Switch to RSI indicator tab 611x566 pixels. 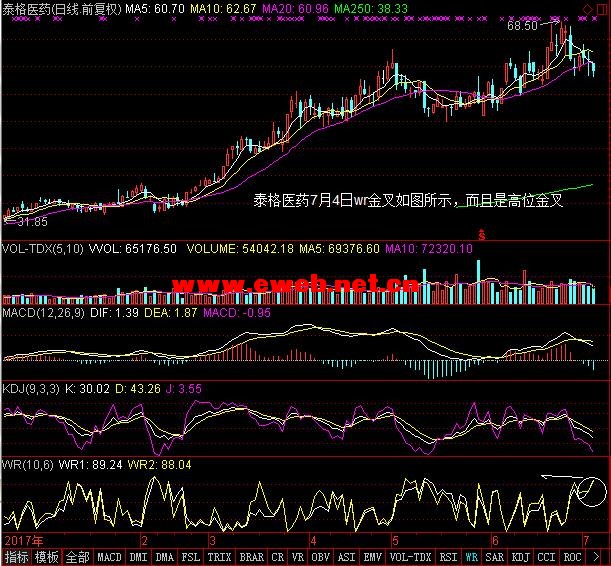coord(449,557)
